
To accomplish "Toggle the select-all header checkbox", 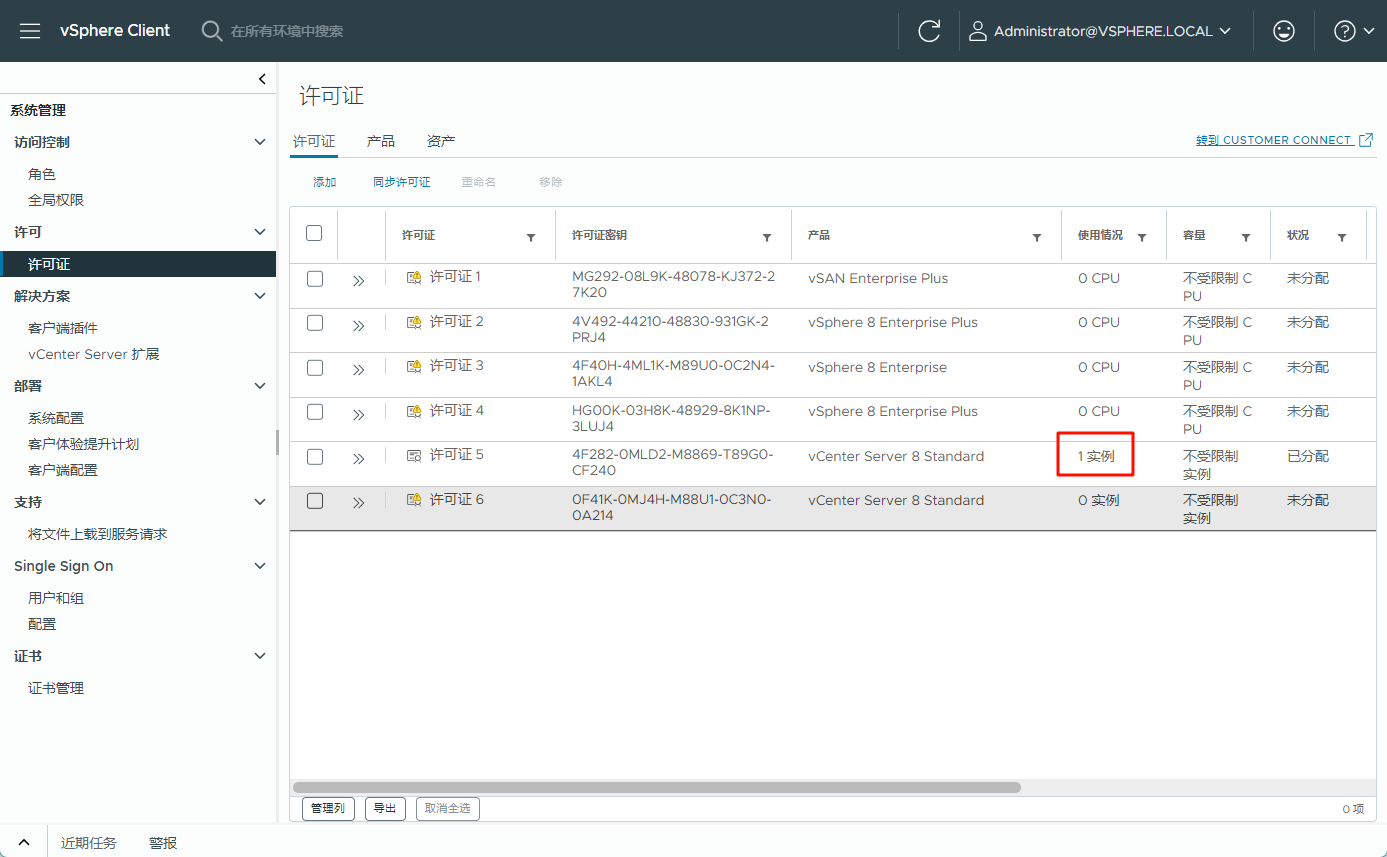I will [314, 233].
